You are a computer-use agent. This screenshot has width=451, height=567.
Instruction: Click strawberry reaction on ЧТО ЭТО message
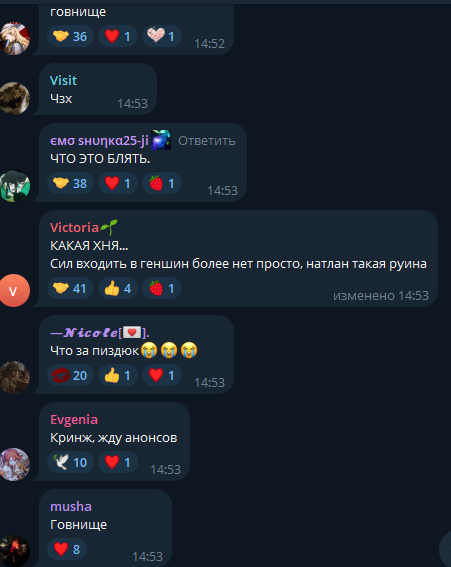click(x=162, y=183)
